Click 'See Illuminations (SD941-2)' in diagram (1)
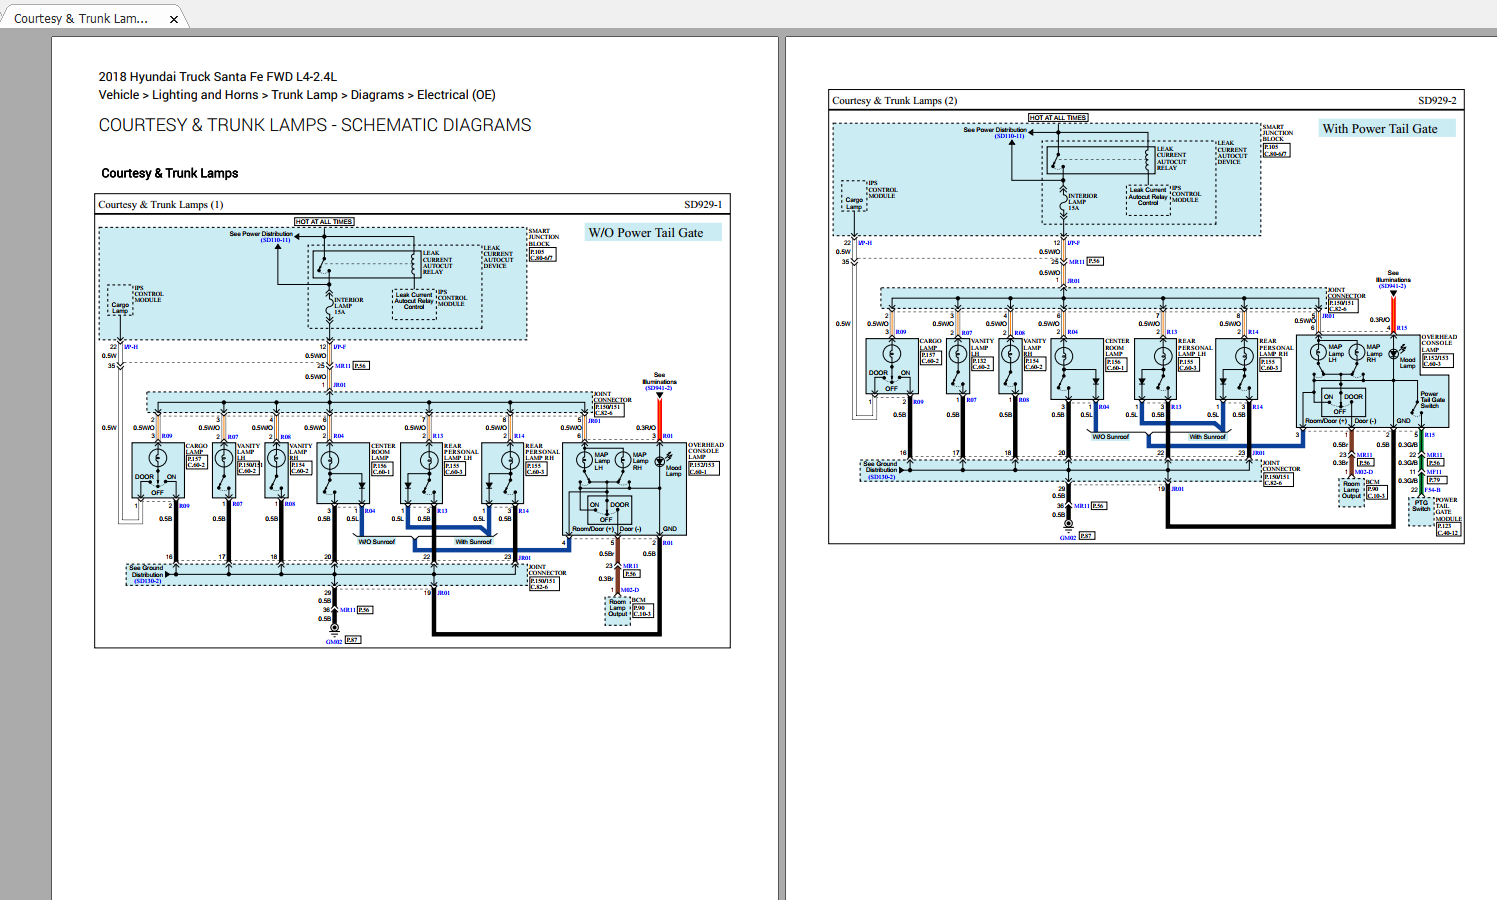Screen dimensions: 1497x900 pos(659,381)
